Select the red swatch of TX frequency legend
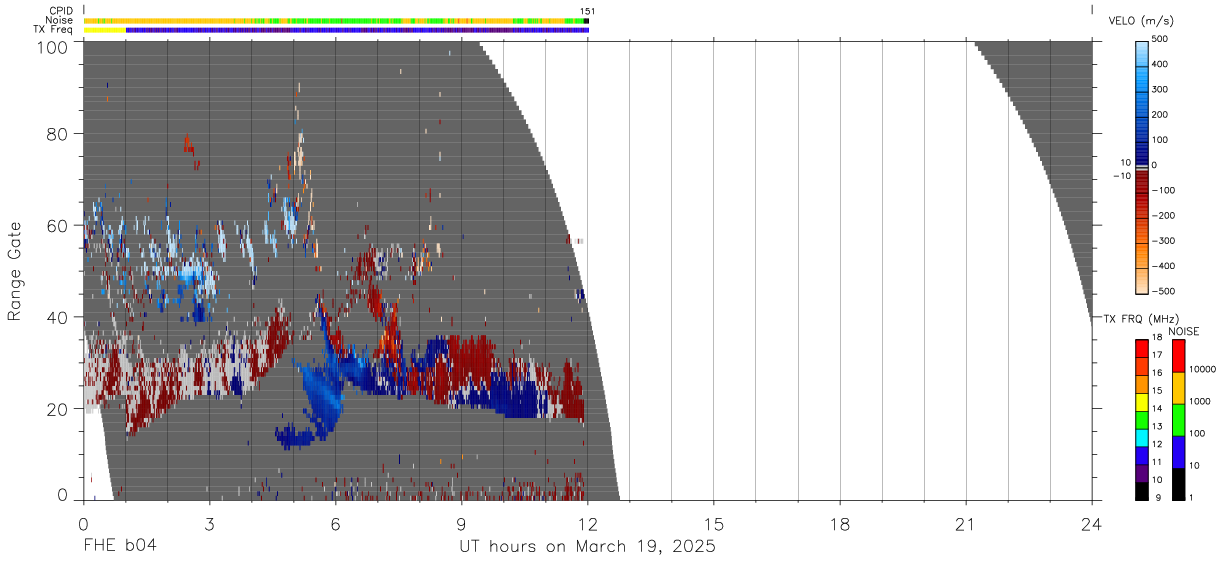The height and width of the screenshot is (567, 1228). pyautogui.click(x=1142, y=348)
